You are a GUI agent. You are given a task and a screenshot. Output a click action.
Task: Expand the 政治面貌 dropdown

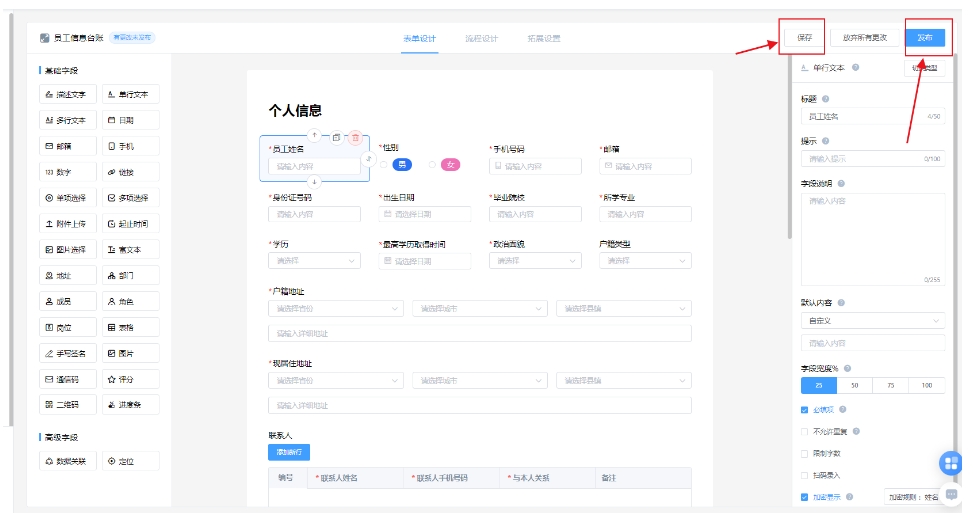(534, 261)
